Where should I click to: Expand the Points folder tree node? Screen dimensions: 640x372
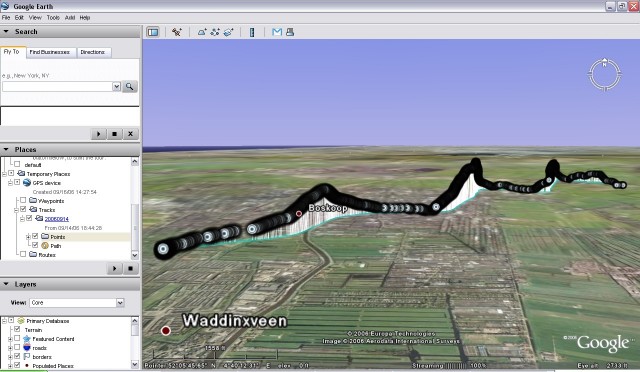pos(28,237)
